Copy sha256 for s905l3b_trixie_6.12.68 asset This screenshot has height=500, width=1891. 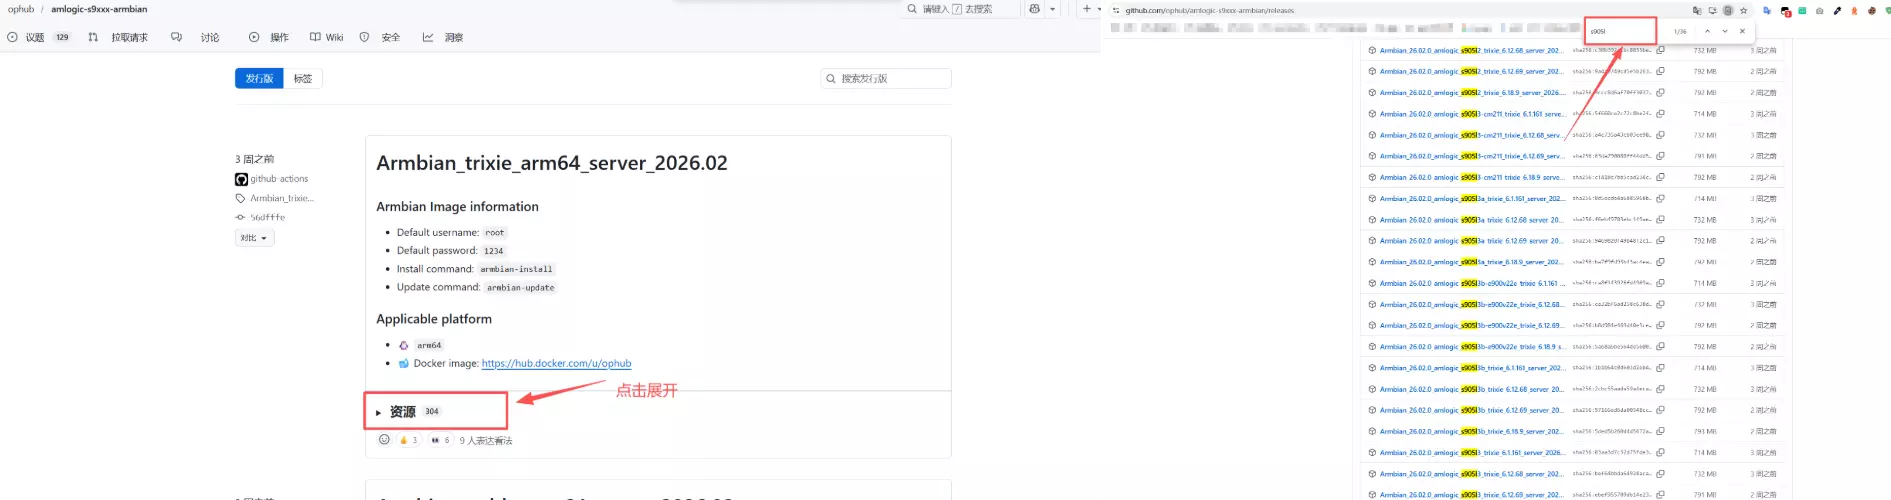pos(1660,389)
